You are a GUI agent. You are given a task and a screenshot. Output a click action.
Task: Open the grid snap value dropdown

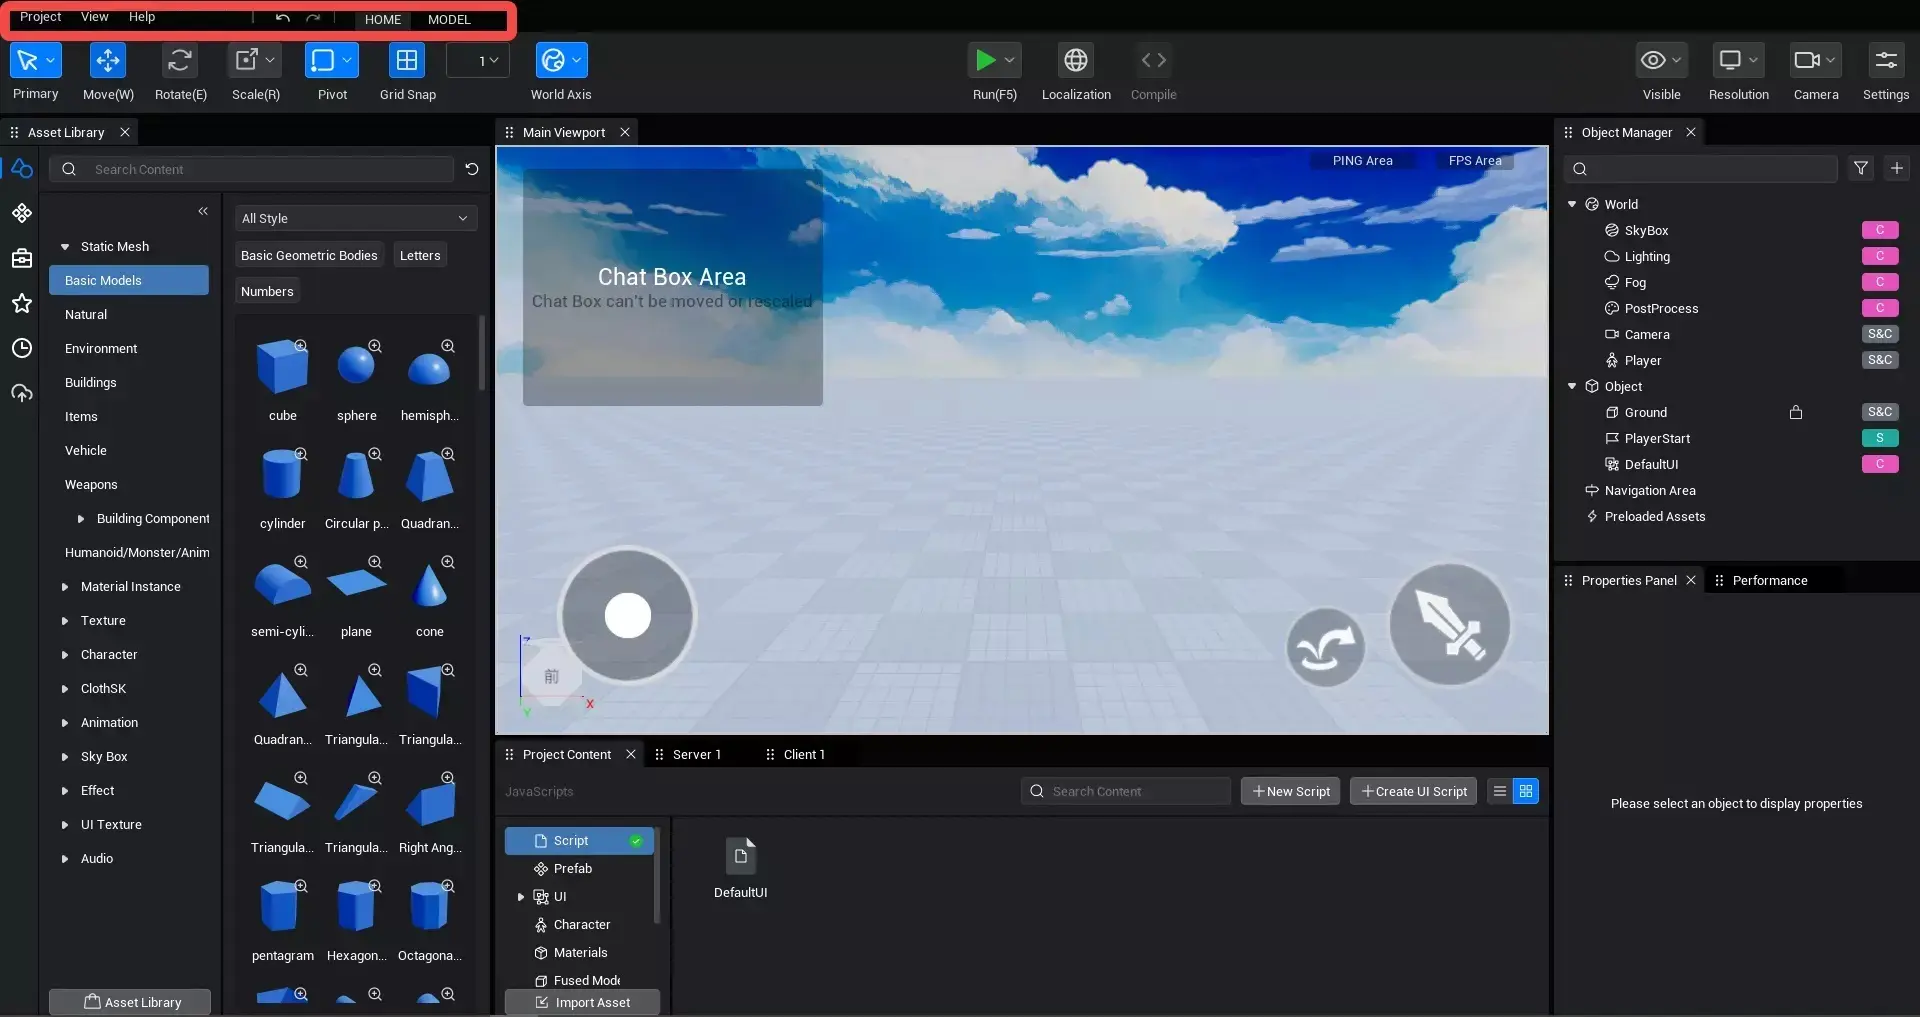click(478, 60)
